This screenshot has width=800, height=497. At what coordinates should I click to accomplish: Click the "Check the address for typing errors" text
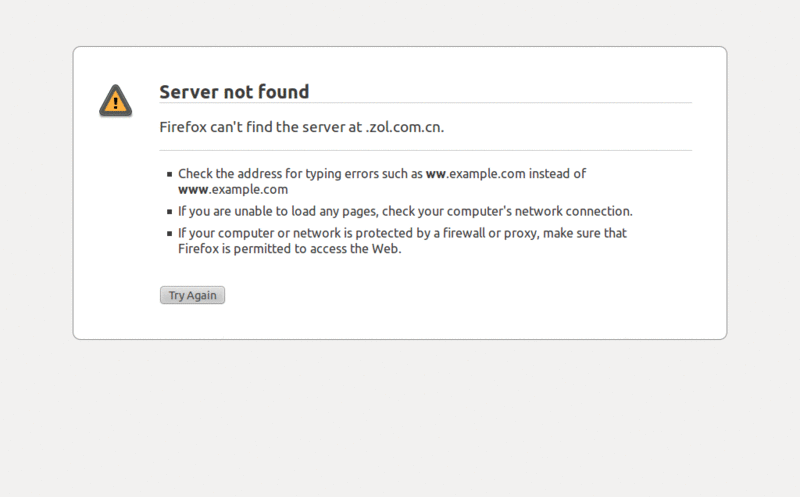(300, 174)
